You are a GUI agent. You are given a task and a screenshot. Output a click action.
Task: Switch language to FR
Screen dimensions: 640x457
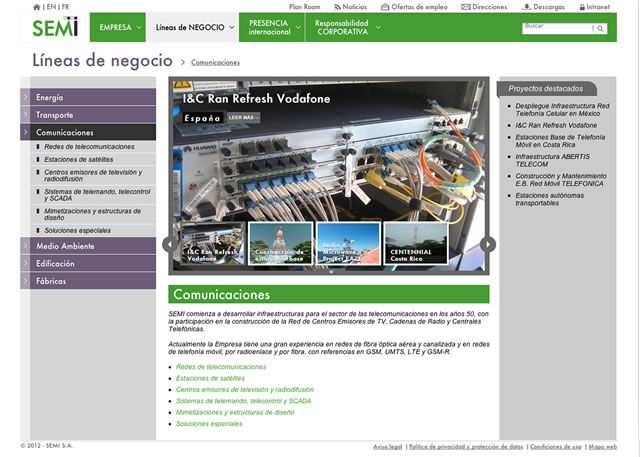pyautogui.click(x=65, y=7)
